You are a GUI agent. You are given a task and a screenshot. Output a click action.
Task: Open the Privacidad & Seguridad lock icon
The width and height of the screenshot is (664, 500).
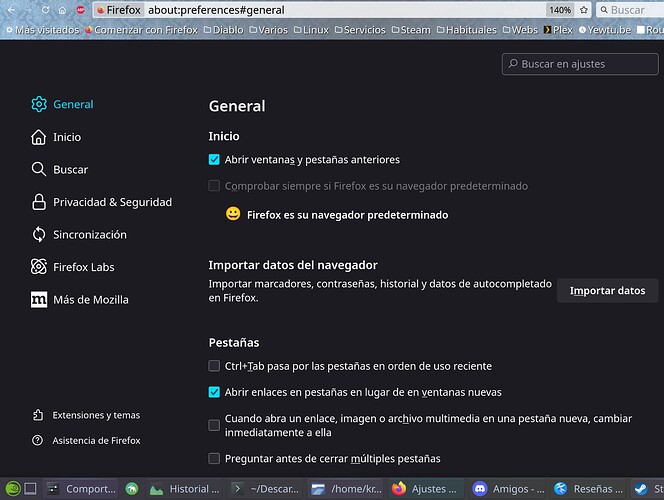(39, 202)
